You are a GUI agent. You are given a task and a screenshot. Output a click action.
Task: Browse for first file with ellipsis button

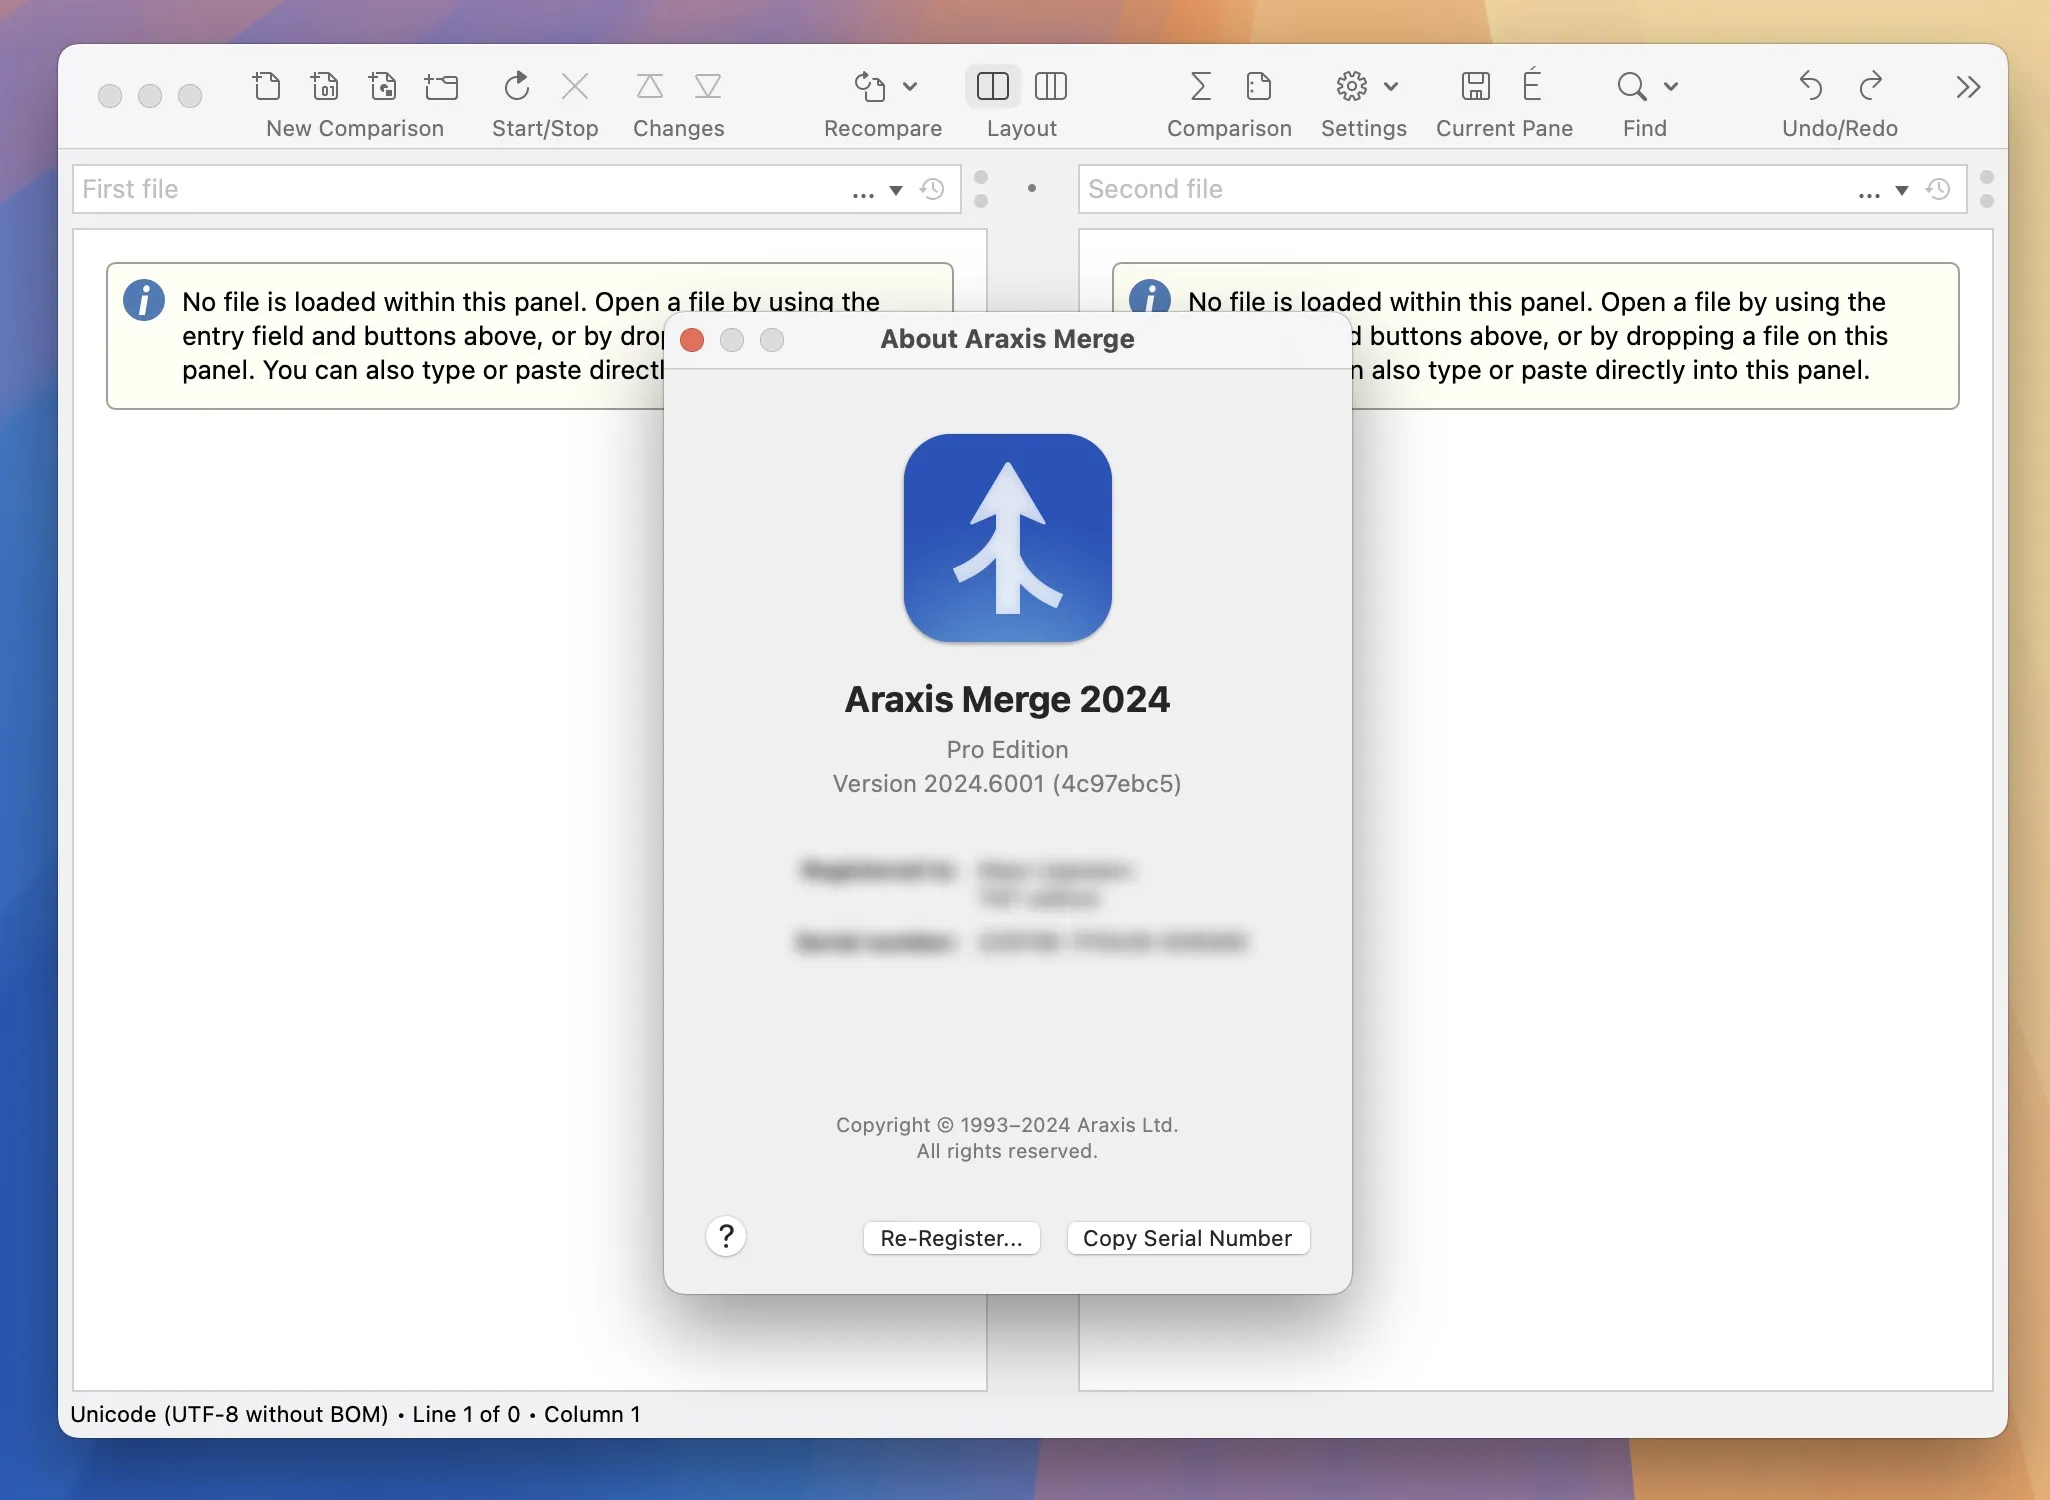click(864, 193)
